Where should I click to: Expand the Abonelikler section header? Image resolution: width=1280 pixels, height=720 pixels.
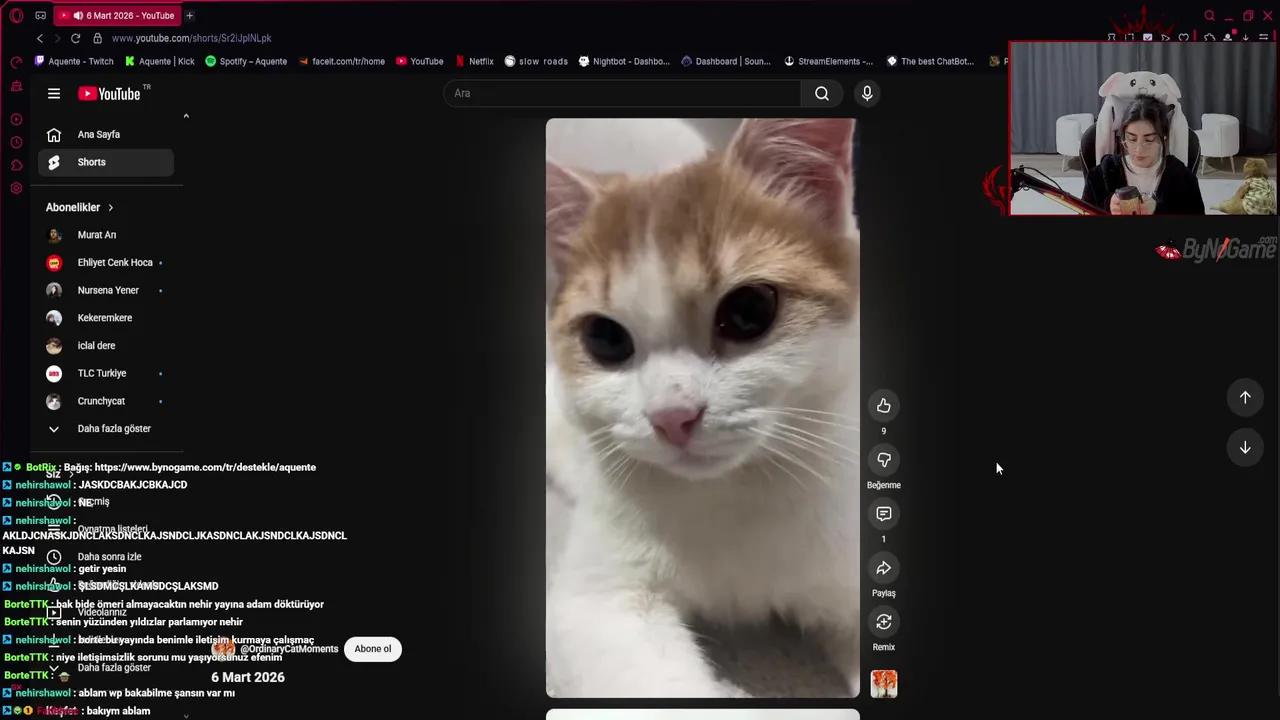pyautogui.click(x=80, y=207)
